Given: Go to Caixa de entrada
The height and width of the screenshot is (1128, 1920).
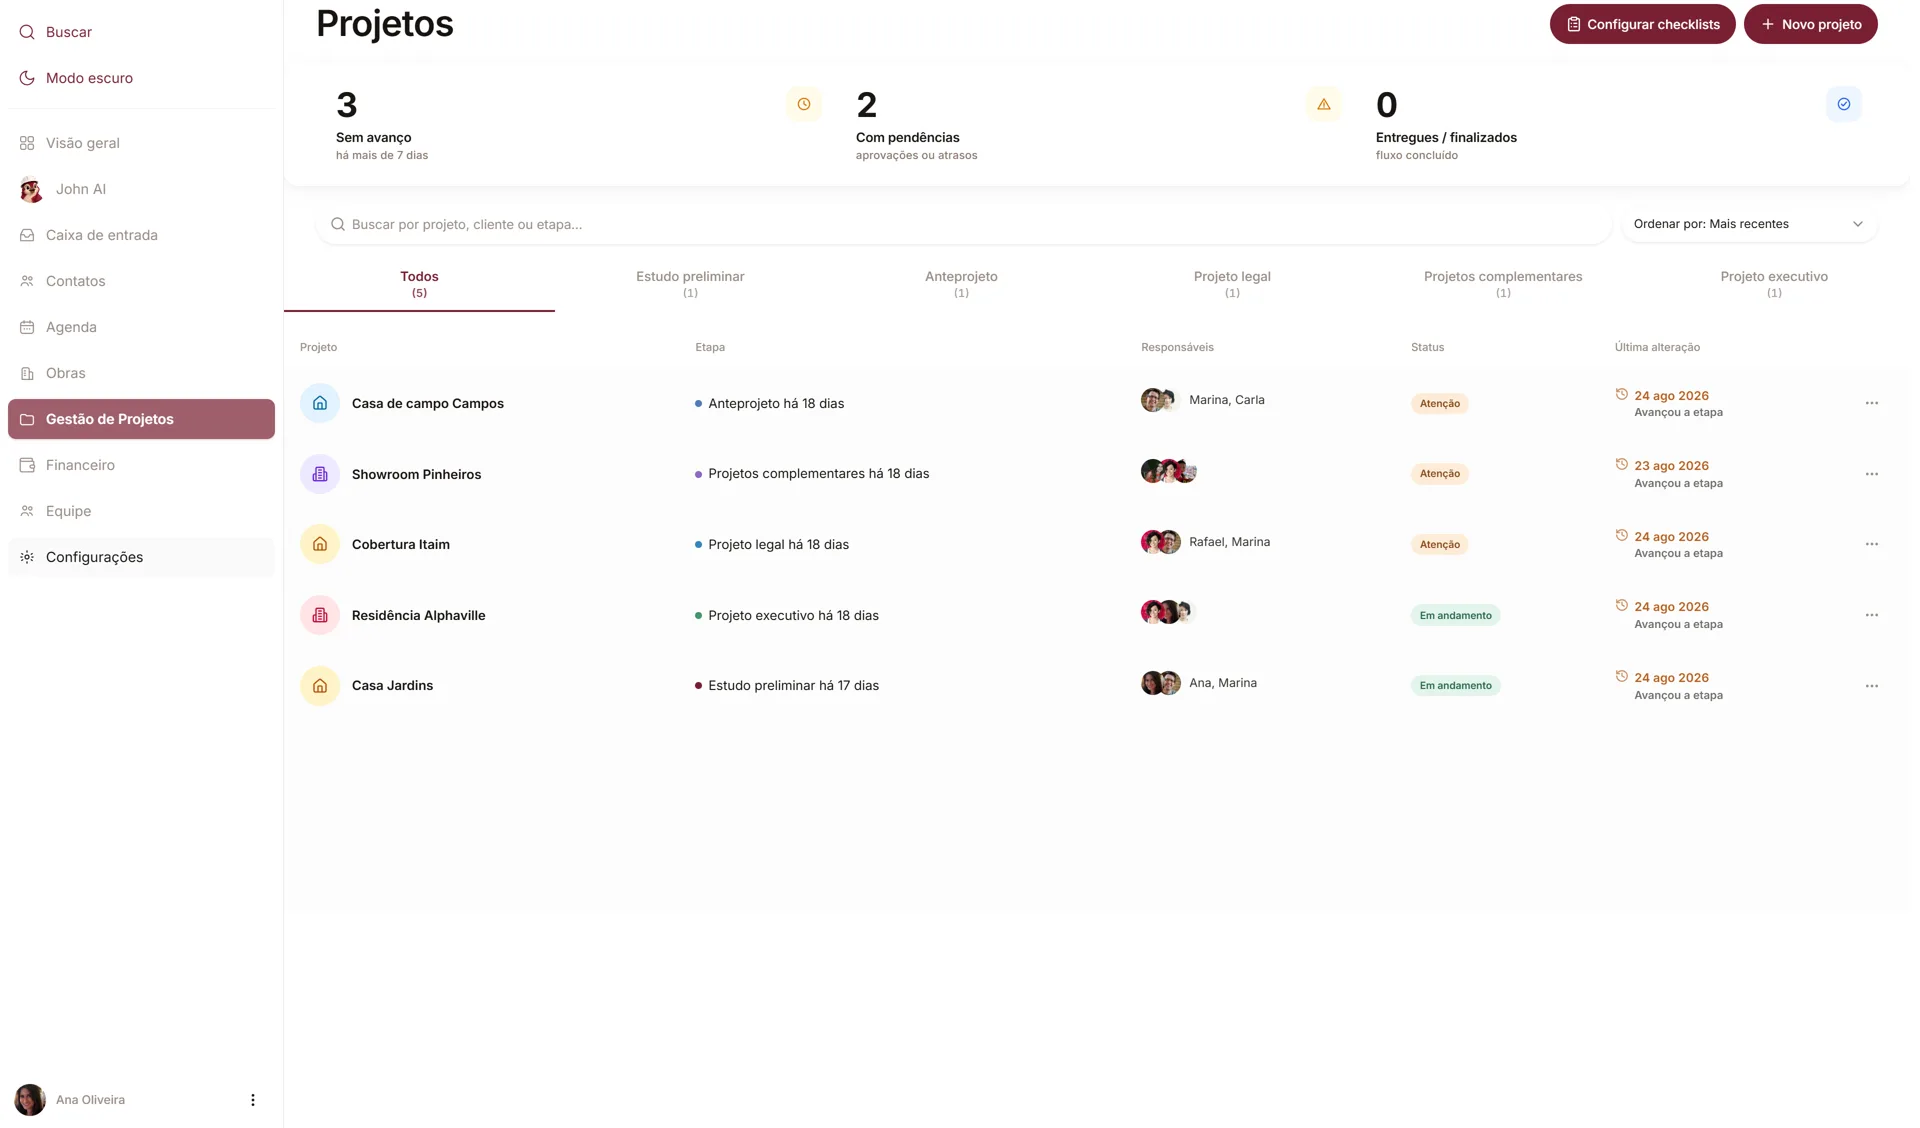Looking at the screenshot, I should tap(102, 235).
